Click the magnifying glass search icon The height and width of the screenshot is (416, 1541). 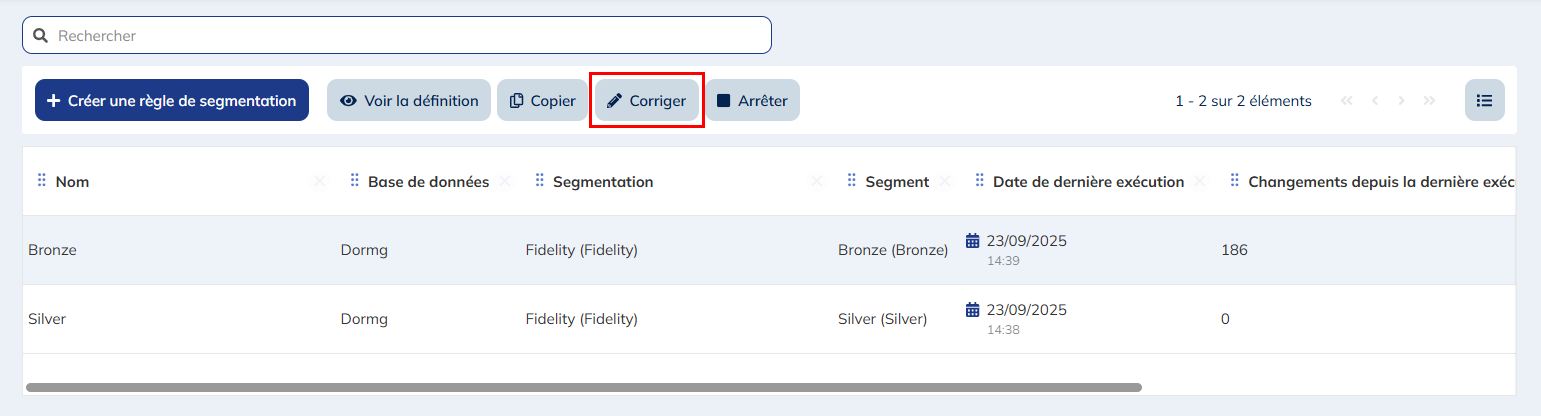tap(41, 36)
